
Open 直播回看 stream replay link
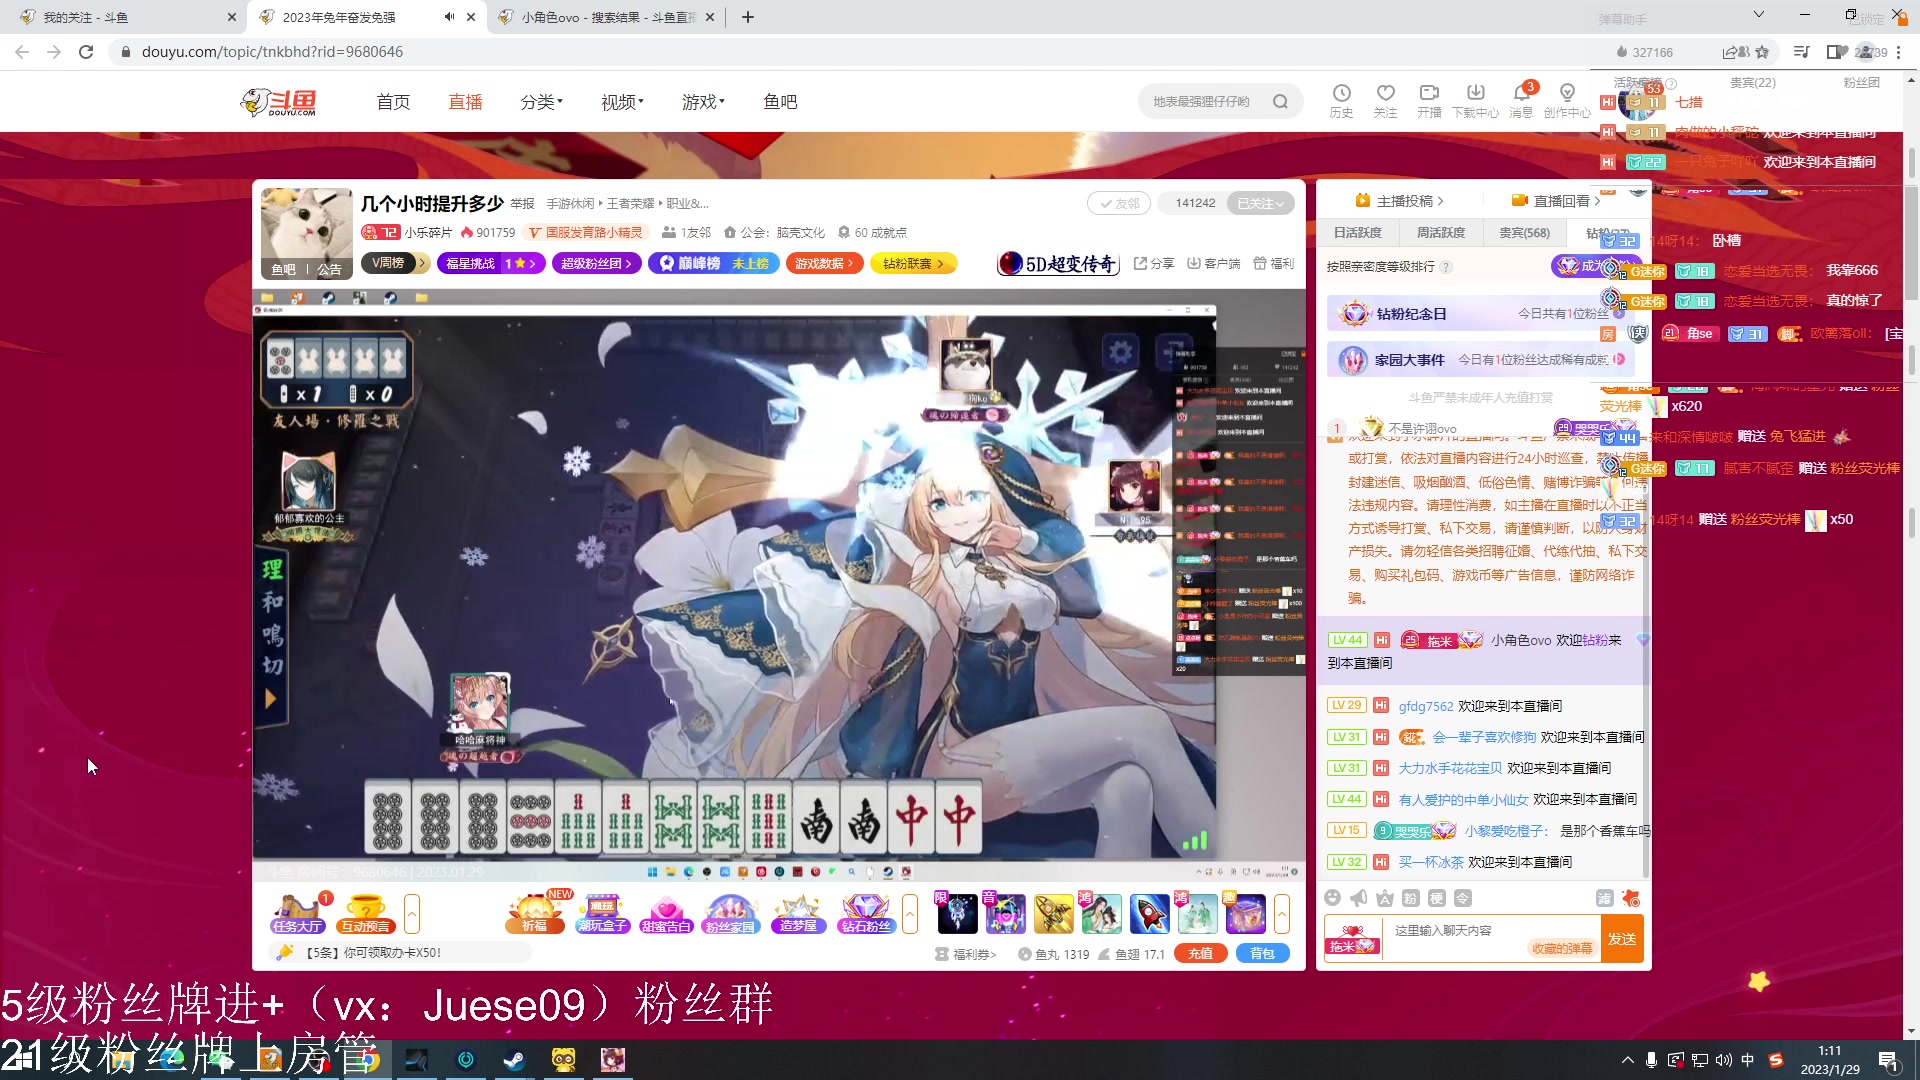1556,200
